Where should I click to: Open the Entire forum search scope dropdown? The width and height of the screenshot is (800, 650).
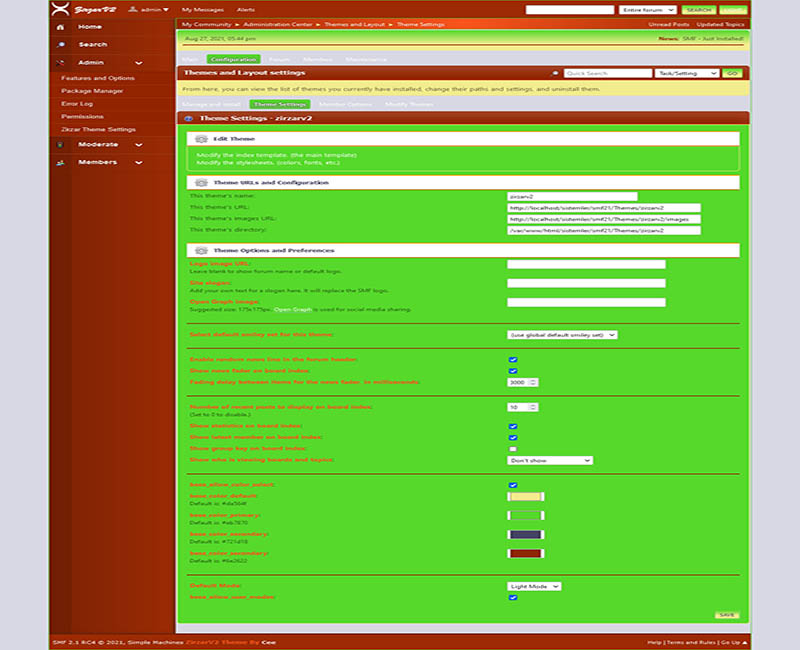point(648,10)
